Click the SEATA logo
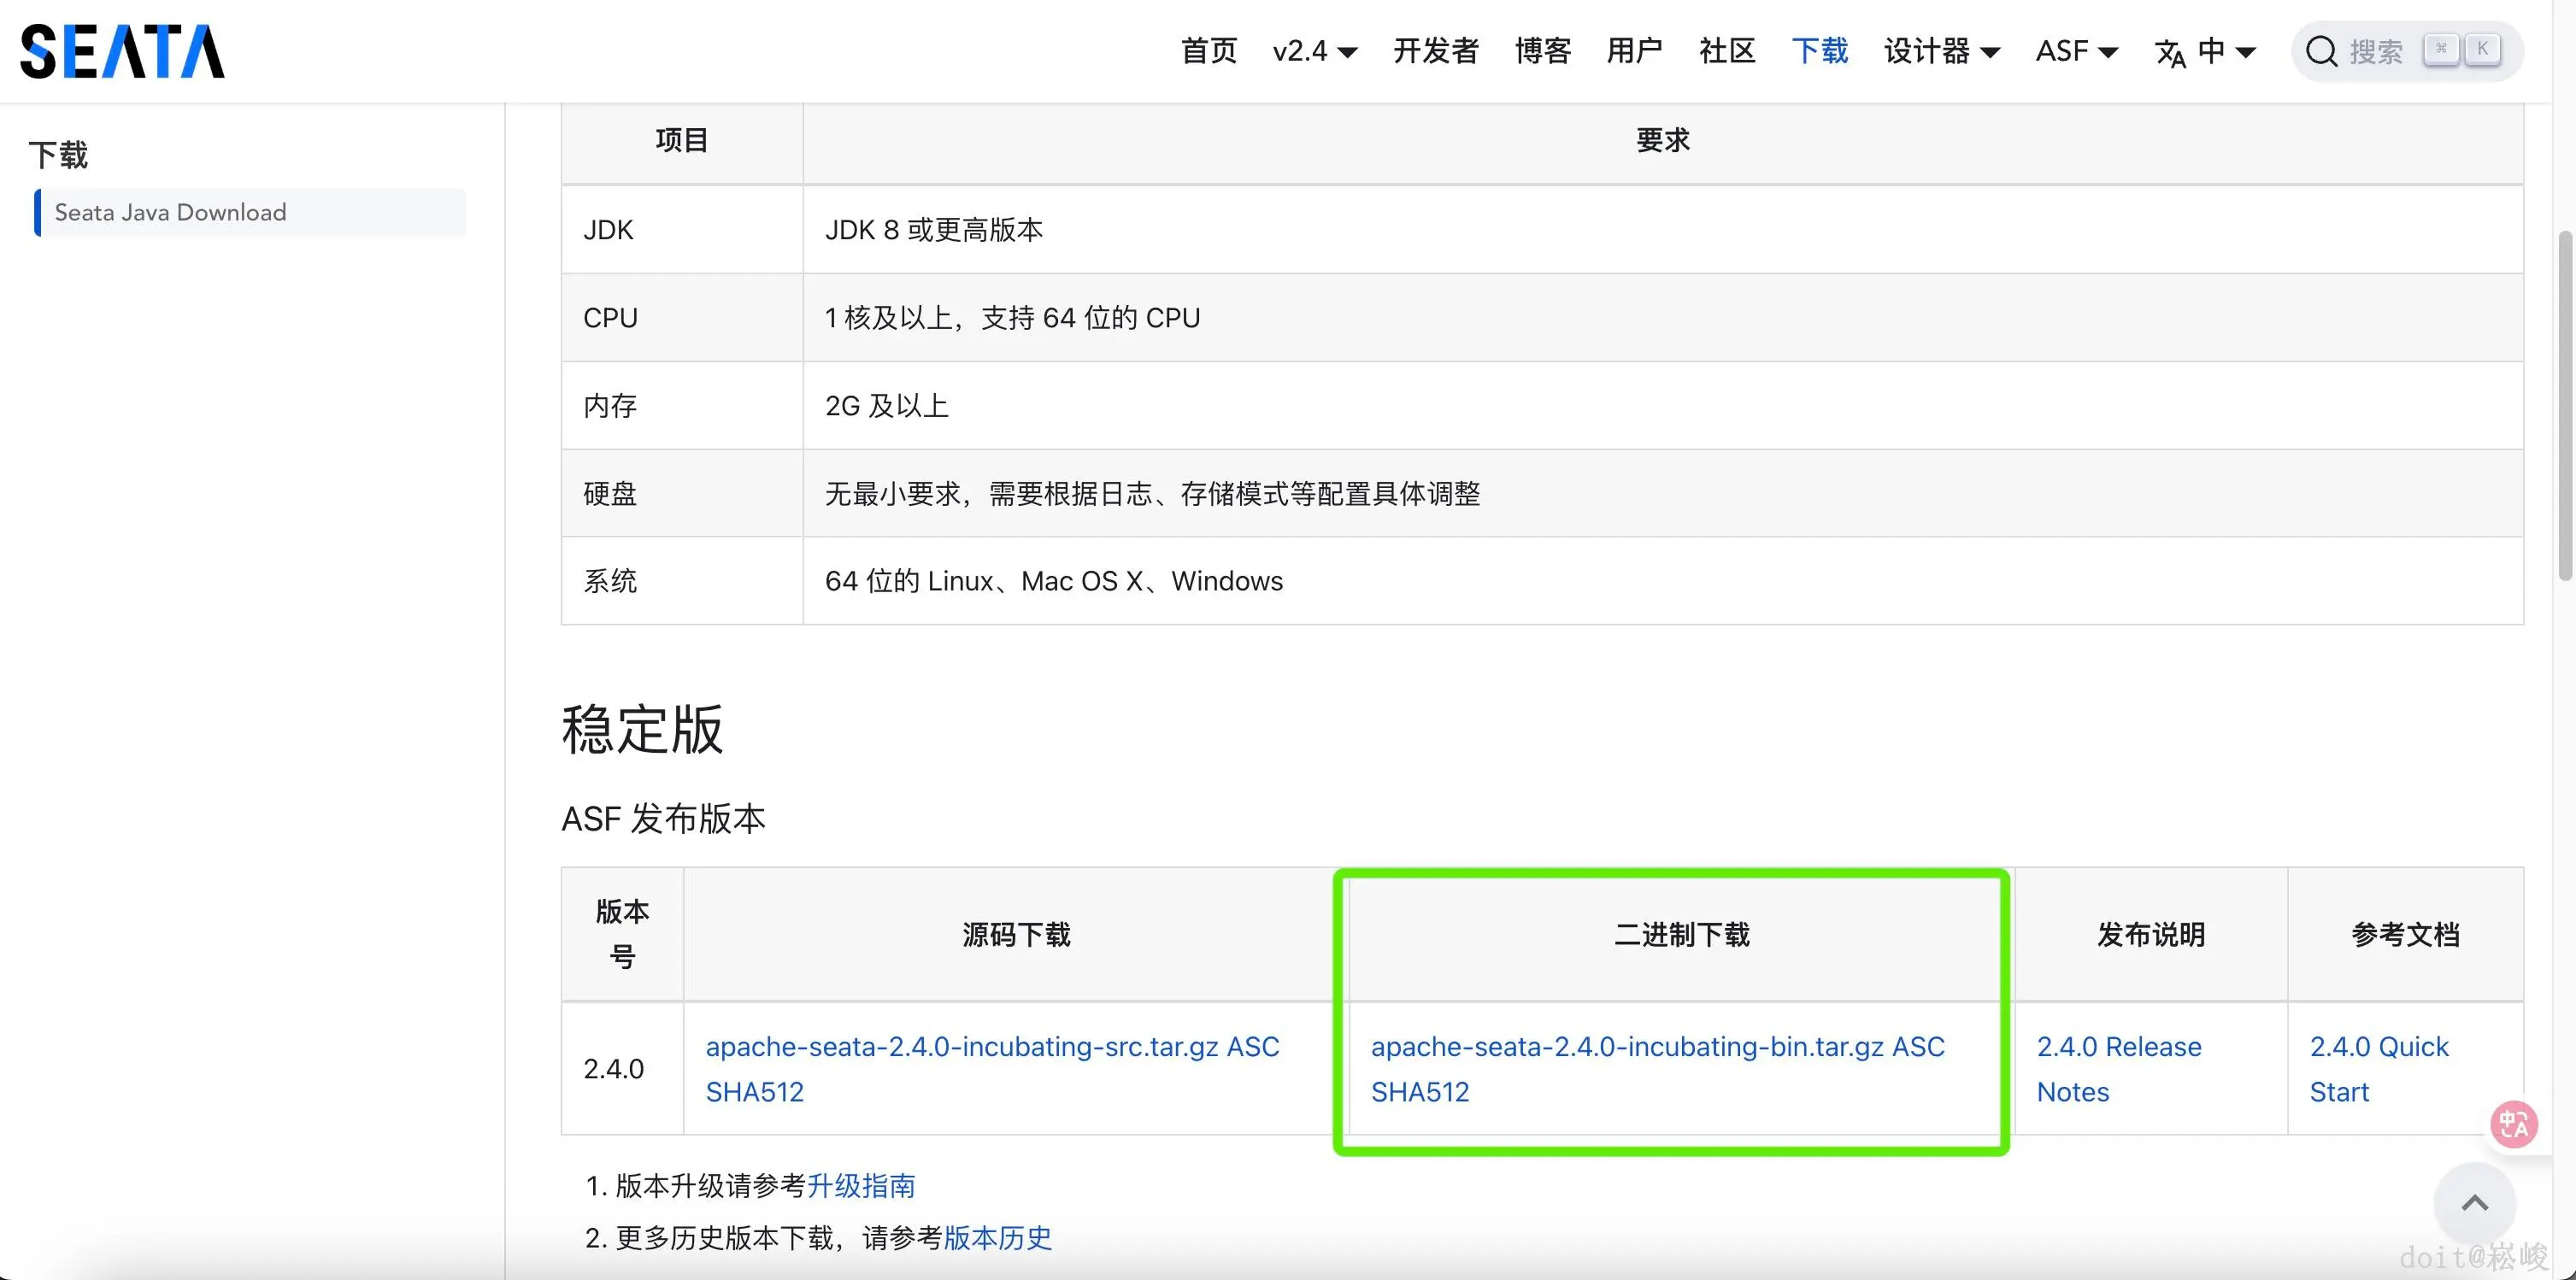Viewport: 2576px width, 1280px height. 122,50
